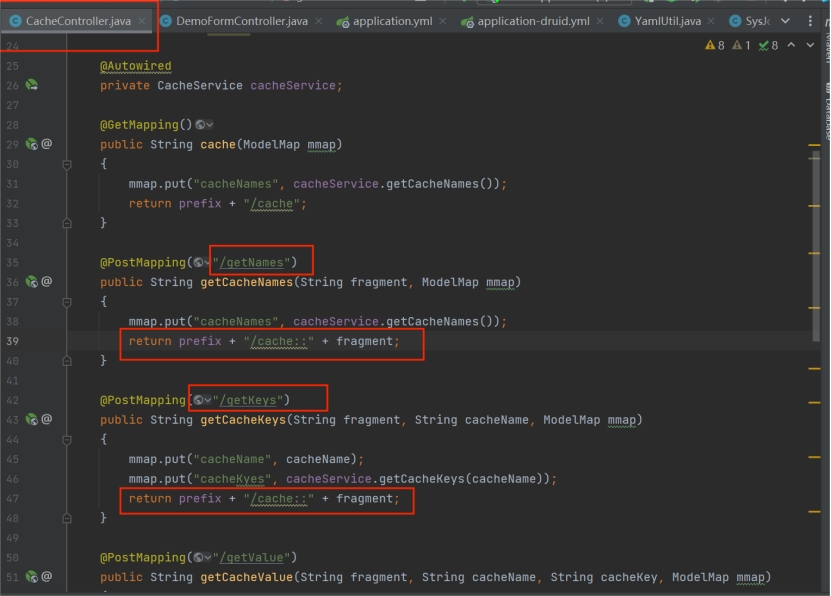The width and height of the screenshot is (831, 596).
Task: Click the gutter icon next to getCacheKeys method
Action: [32, 420]
